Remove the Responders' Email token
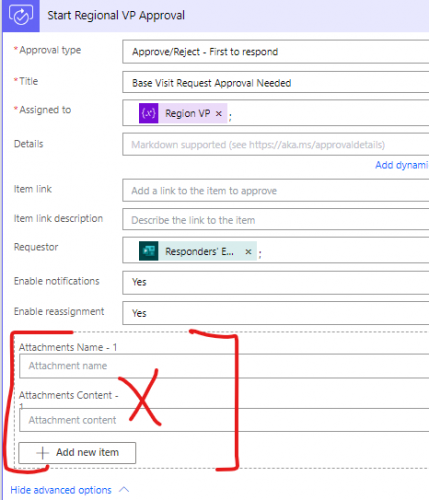The height and width of the screenshot is (500, 429). (x=248, y=252)
